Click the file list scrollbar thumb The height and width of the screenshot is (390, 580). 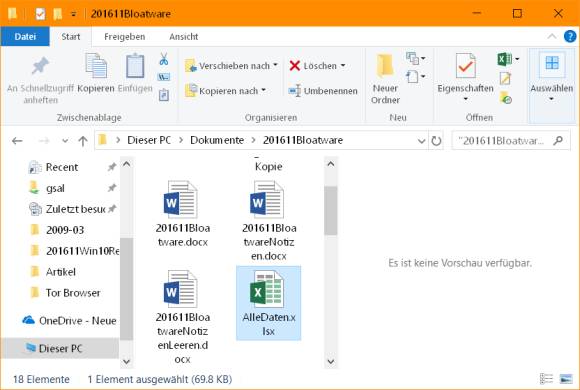[331, 211]
